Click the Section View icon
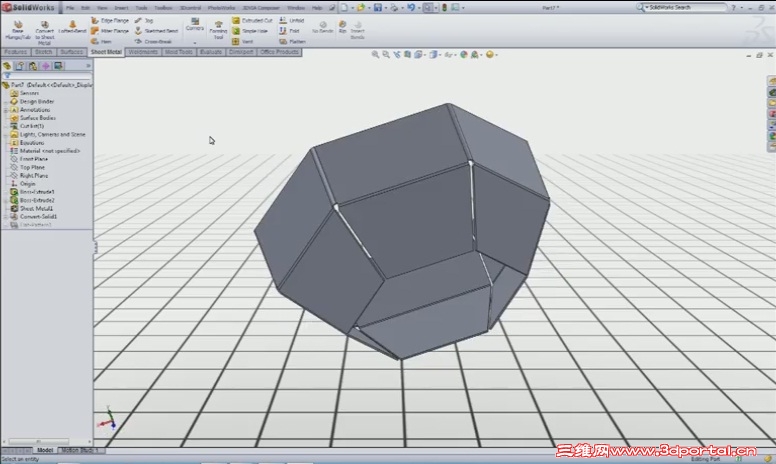Viewport: 776px width, 464px height. 407,54
